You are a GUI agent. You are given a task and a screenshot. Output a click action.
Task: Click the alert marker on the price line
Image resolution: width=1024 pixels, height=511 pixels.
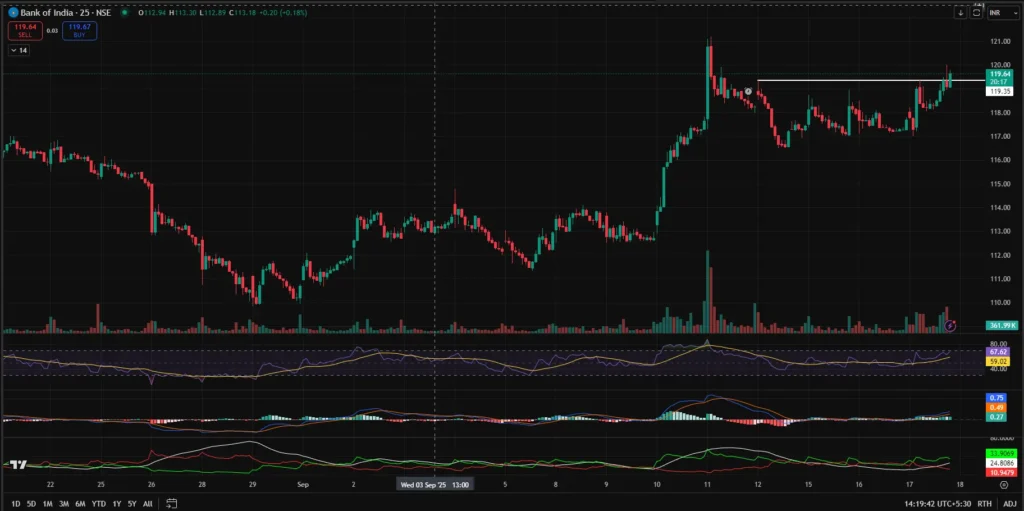[x=748, y=91]
